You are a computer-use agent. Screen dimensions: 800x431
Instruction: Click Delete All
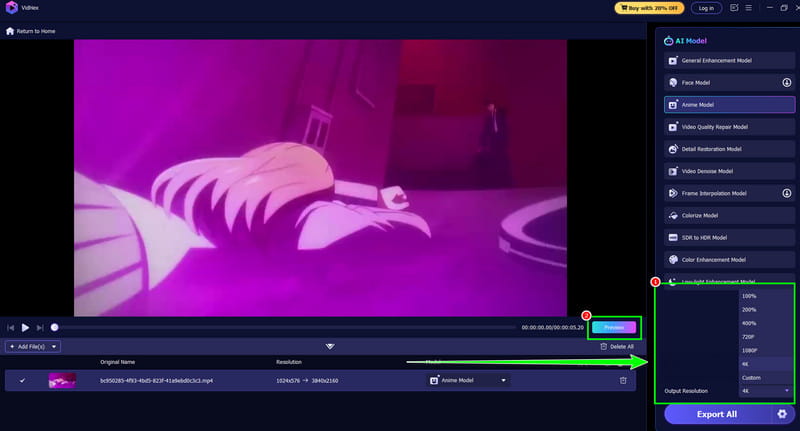(617, 347)
